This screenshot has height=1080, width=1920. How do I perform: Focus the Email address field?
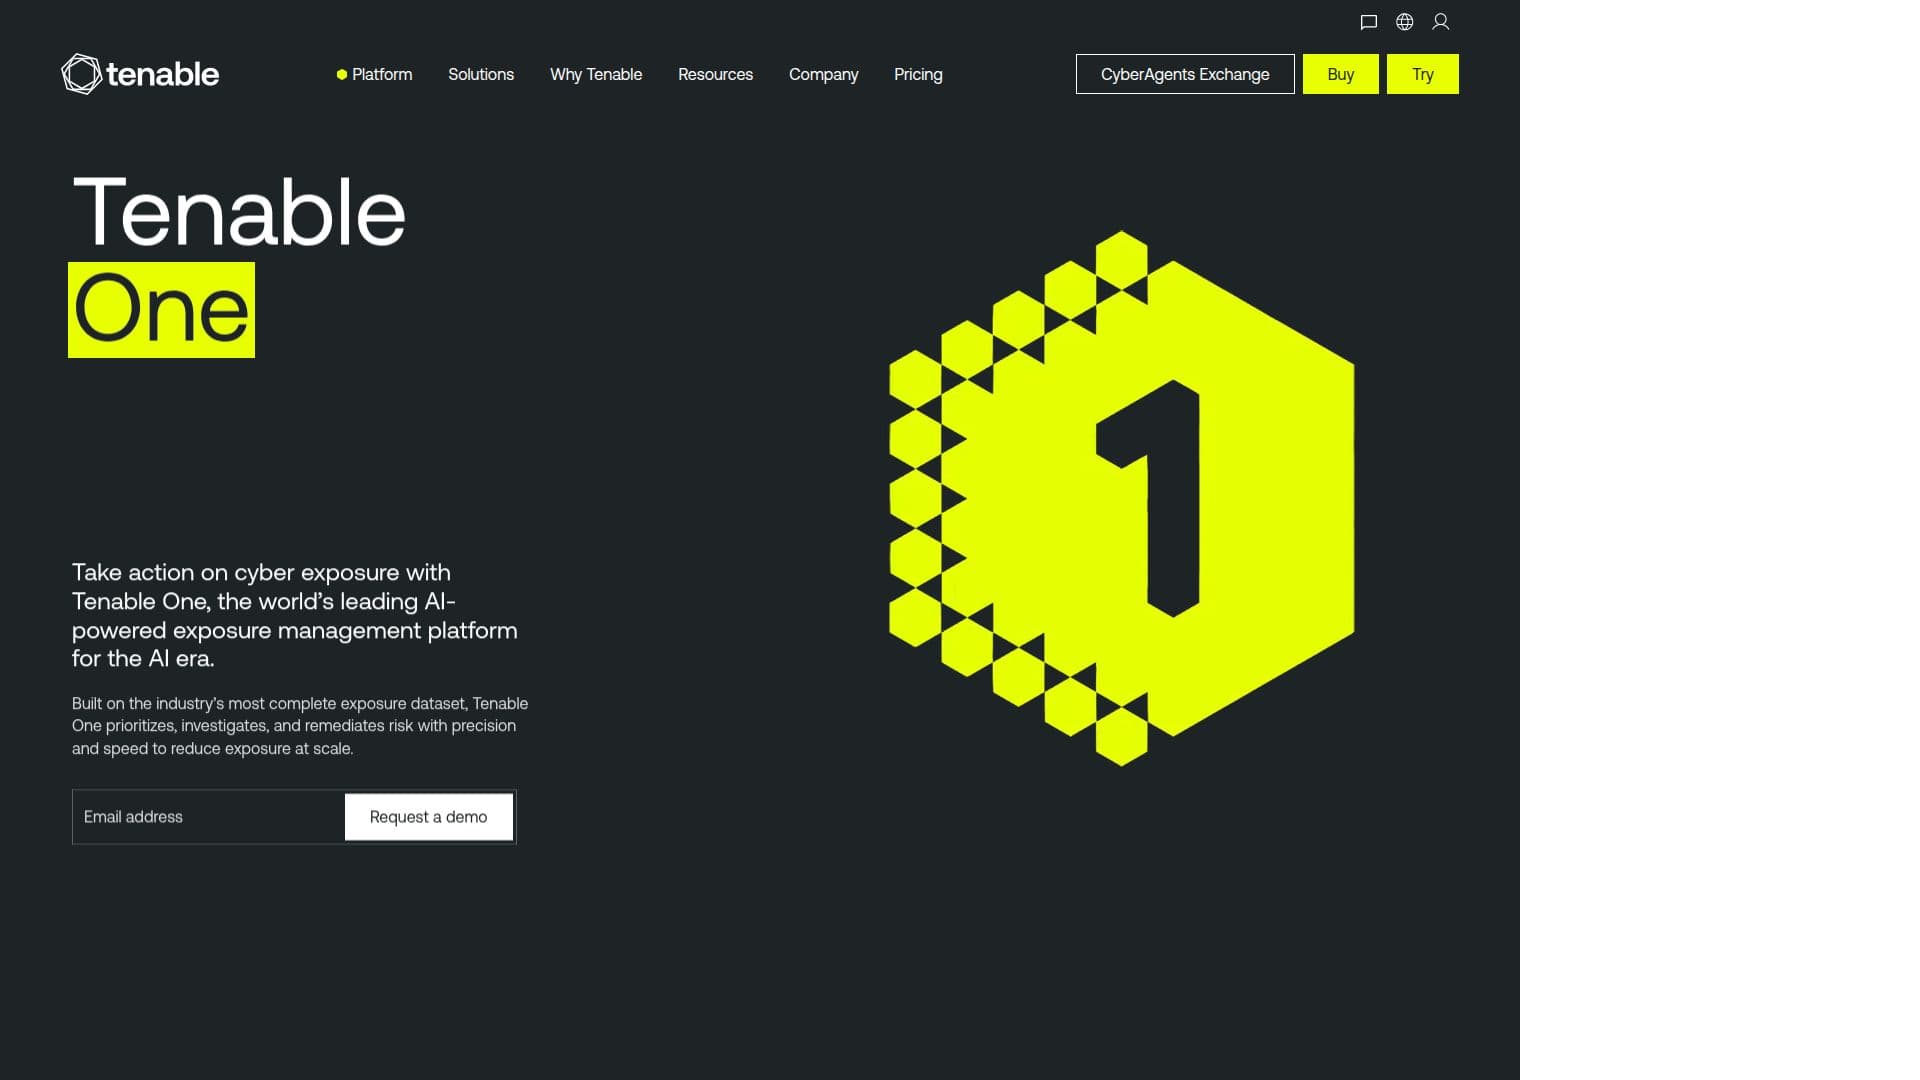[x=209, y=817]
